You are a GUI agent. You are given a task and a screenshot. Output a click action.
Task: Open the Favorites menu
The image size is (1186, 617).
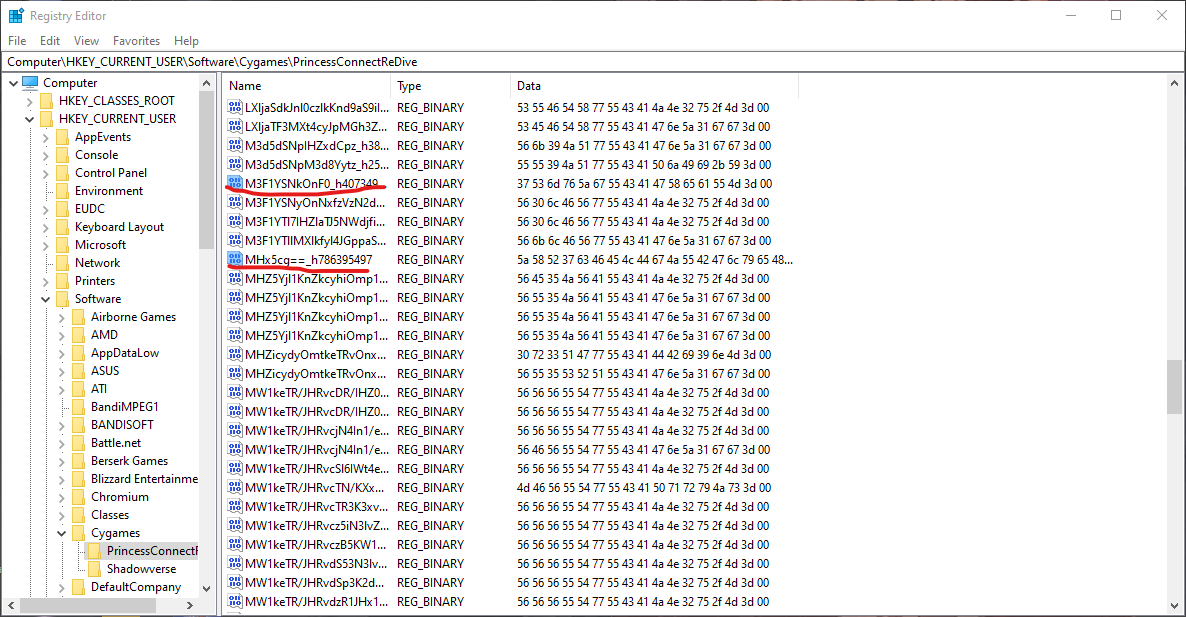tap(136, 41)
